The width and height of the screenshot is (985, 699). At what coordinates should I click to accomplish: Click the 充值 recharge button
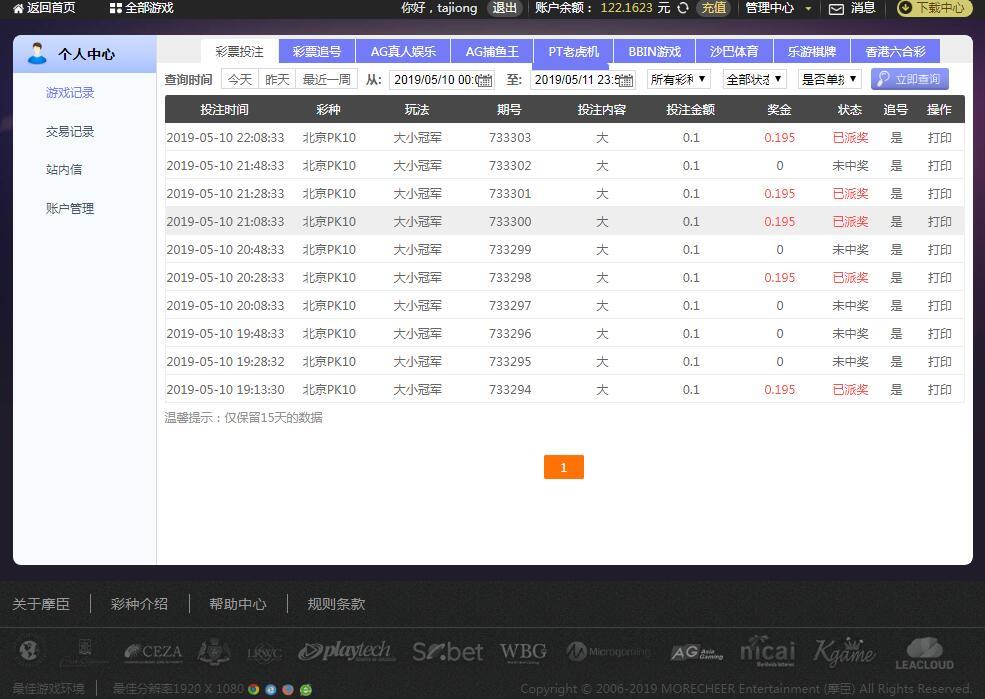click(x=714, y=8)
